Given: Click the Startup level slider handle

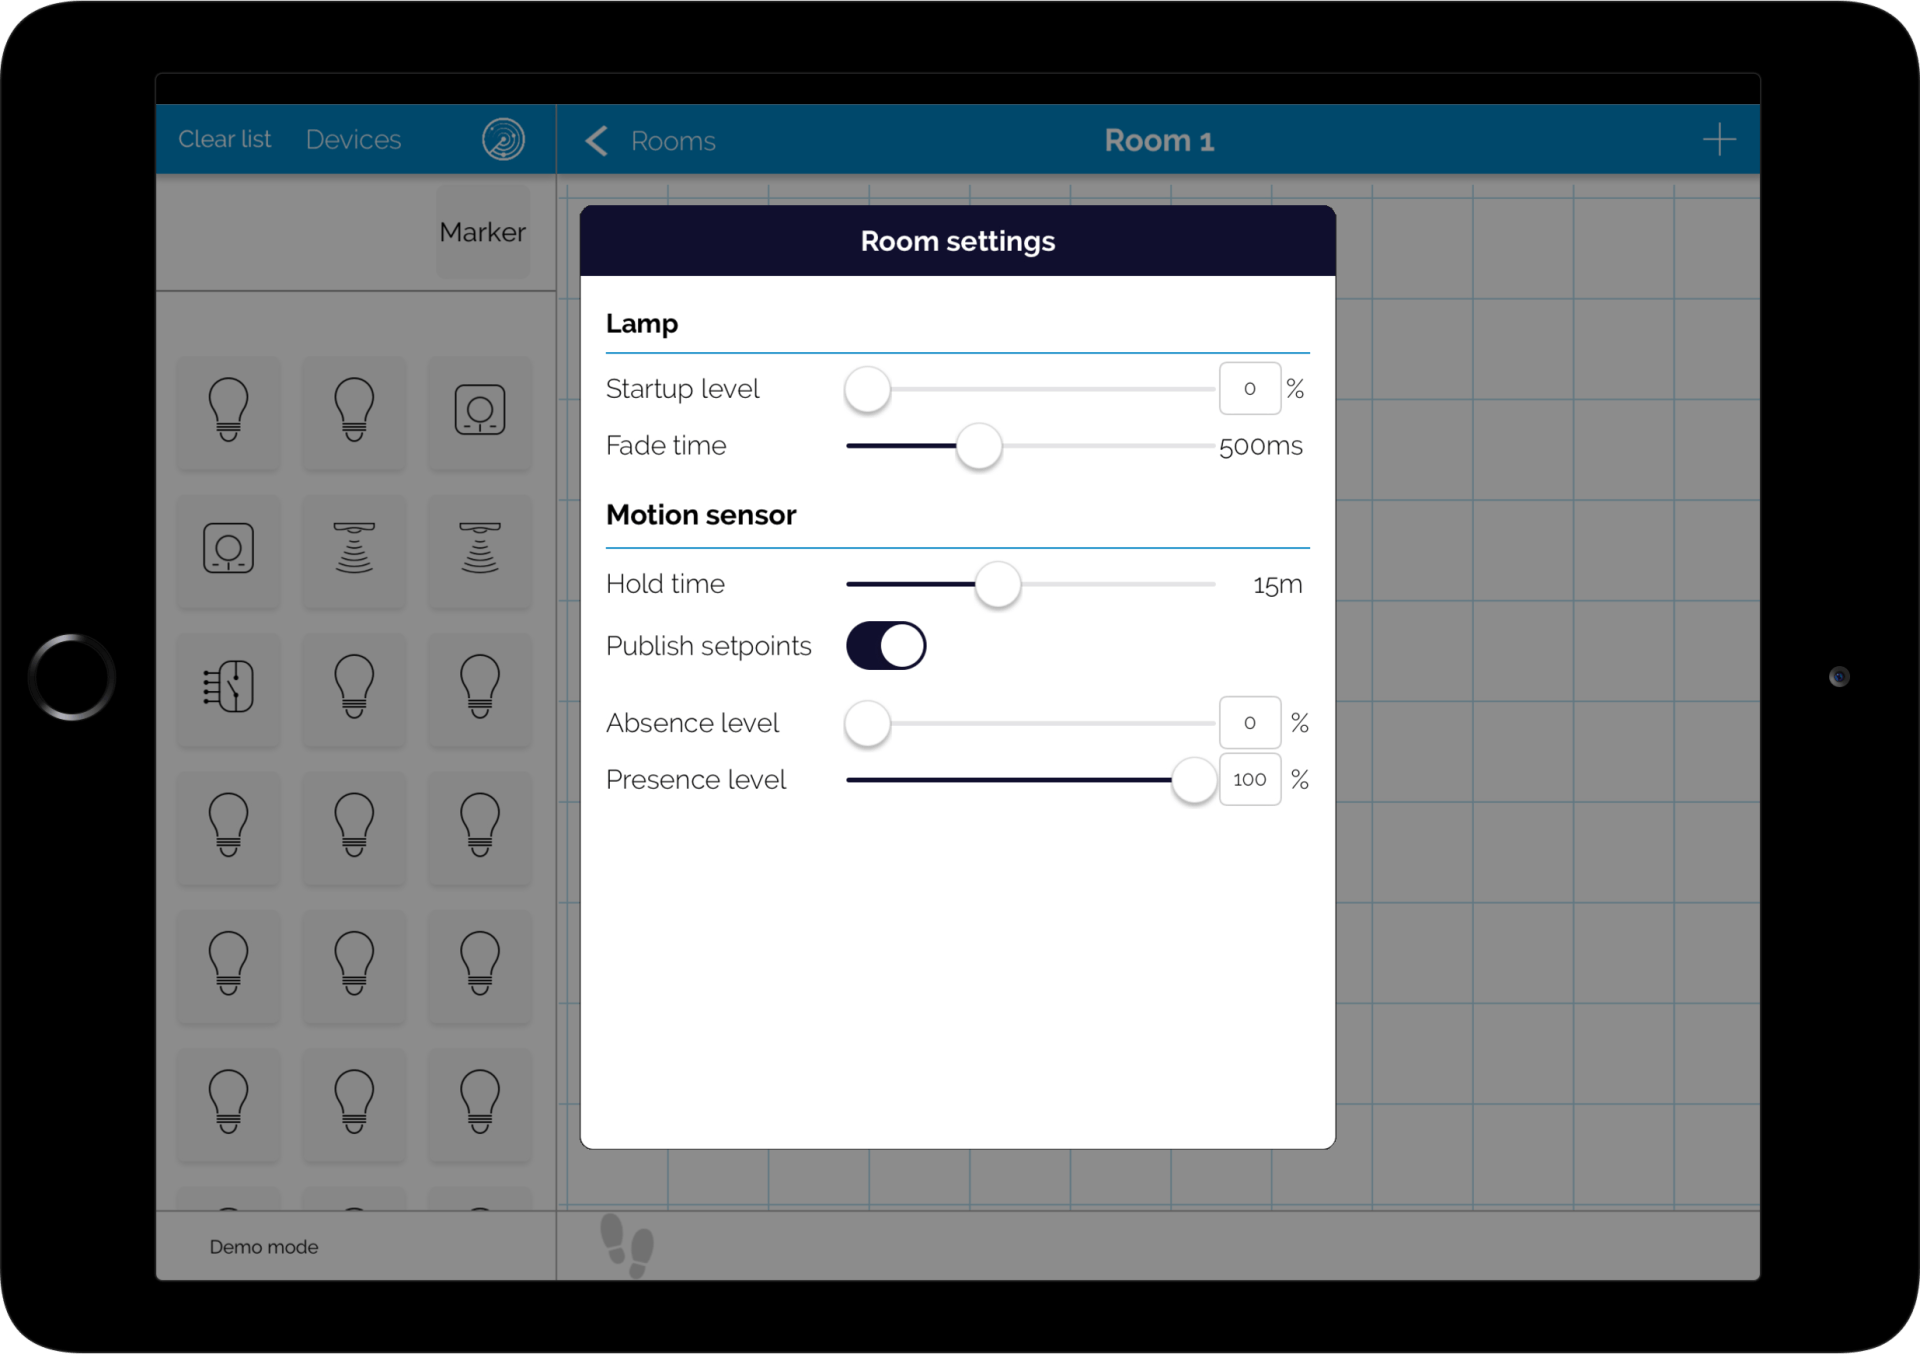Looking at the screenshot, I should point(867,389).
